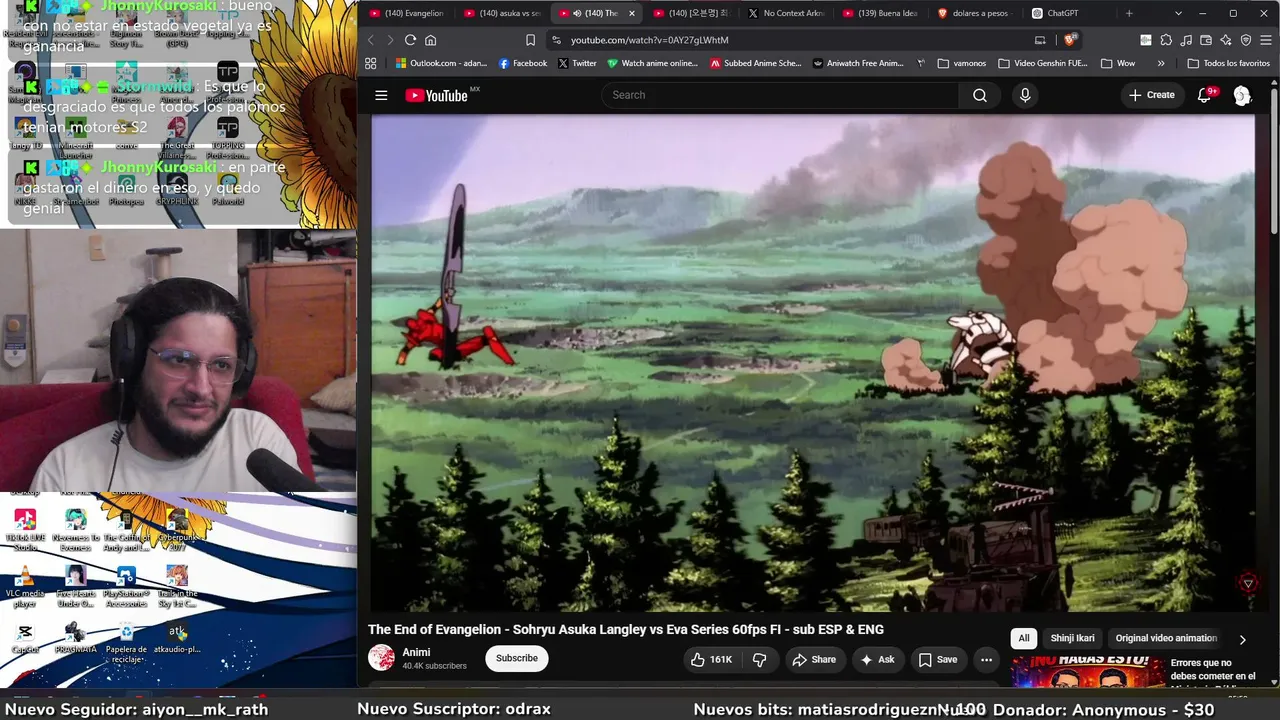Launch TikTok LIVE Studio desktop shortcut
Screen dimensions: 1280x720
(25, 529)
